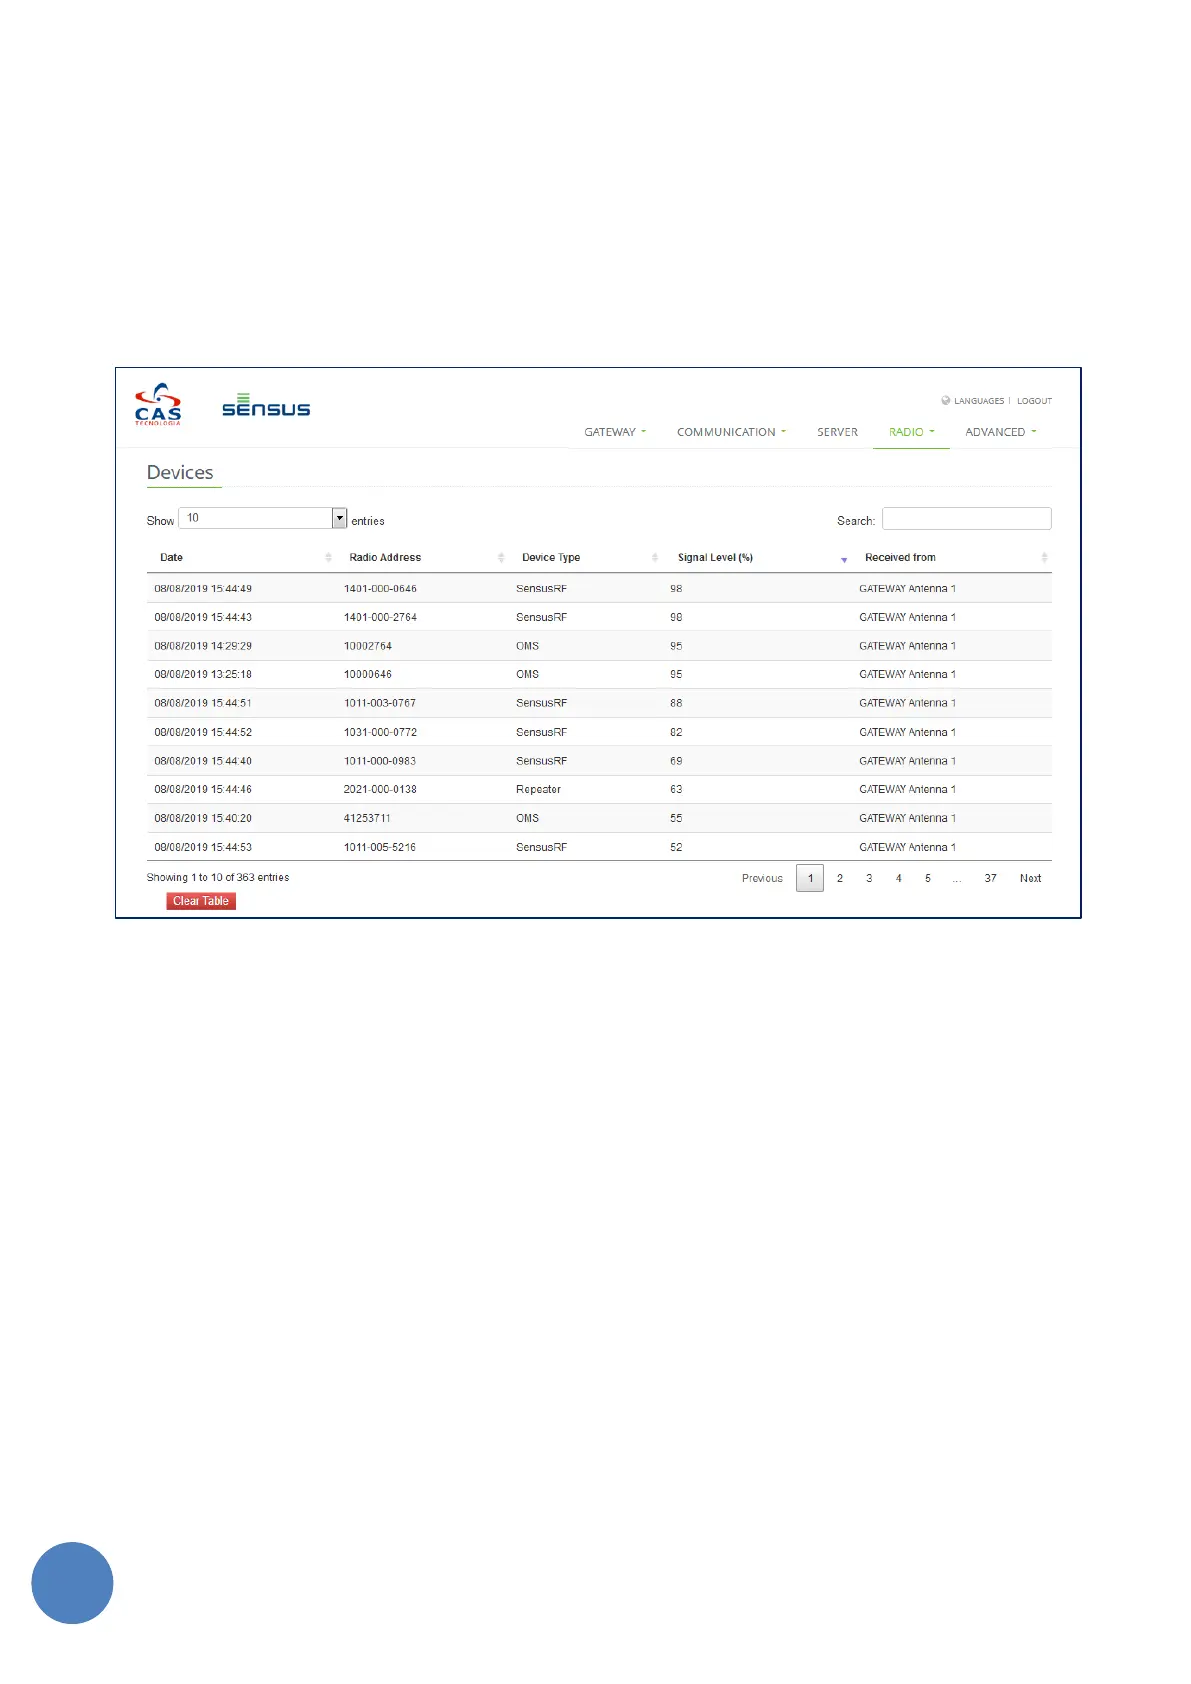This screenshot has height=1684, width=1191.
Task: Click the Received from column header
Action: tap(900, 558)
